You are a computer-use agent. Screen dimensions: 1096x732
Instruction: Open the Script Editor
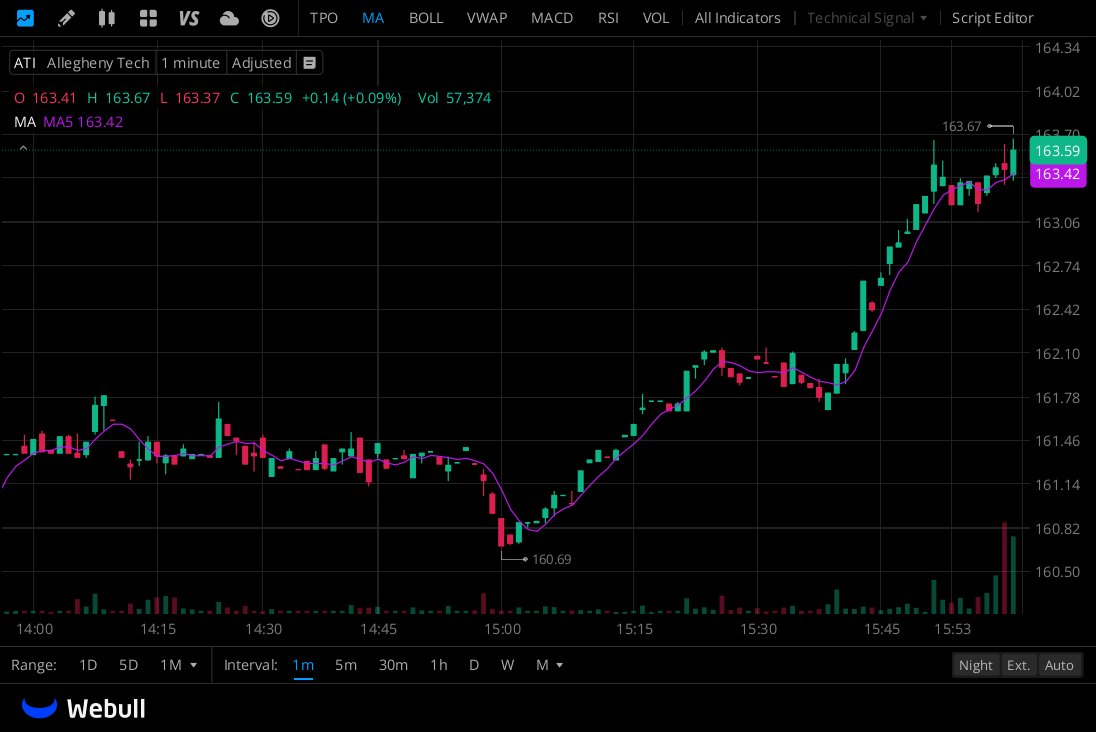pos(993,18)
